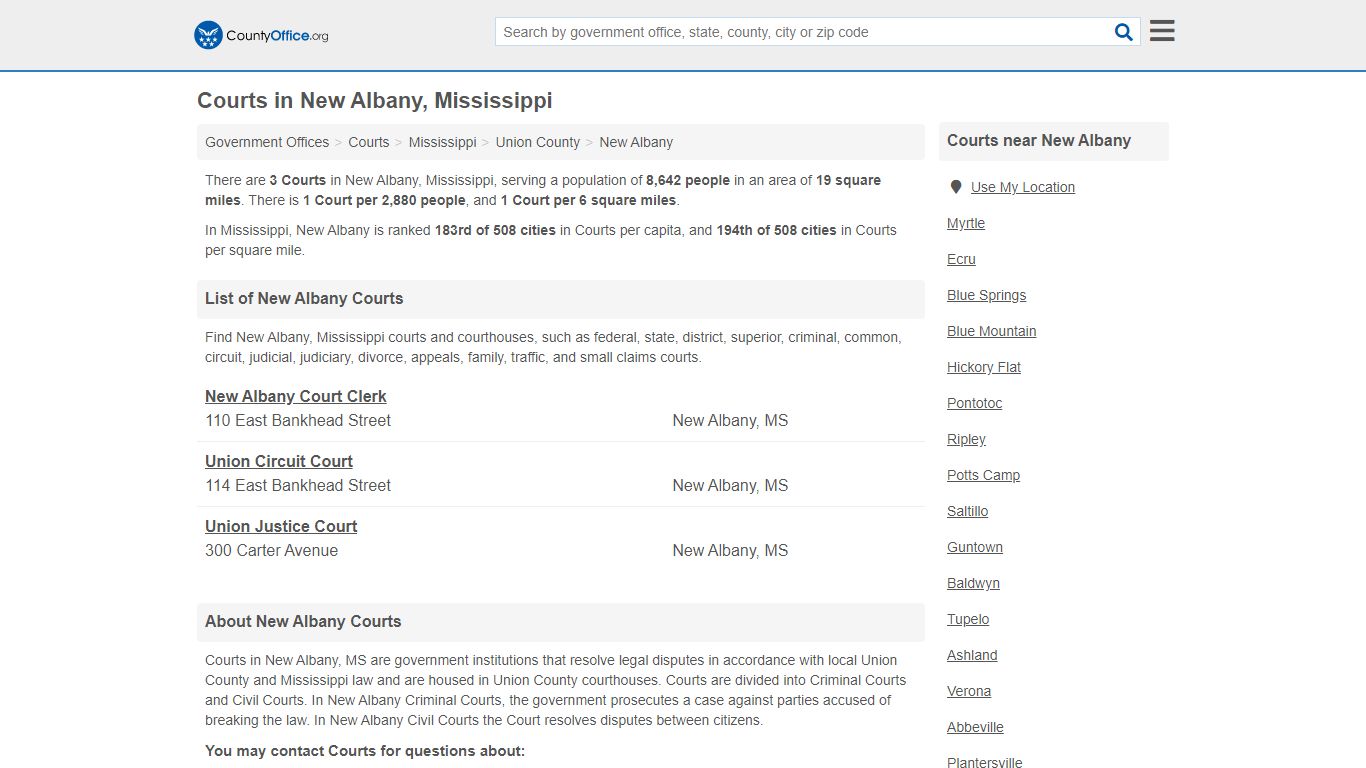Click the address 110 East Bankhead Street
Image resolution: width=1366 pixels, height=768 pixels.
pos(298,420)
